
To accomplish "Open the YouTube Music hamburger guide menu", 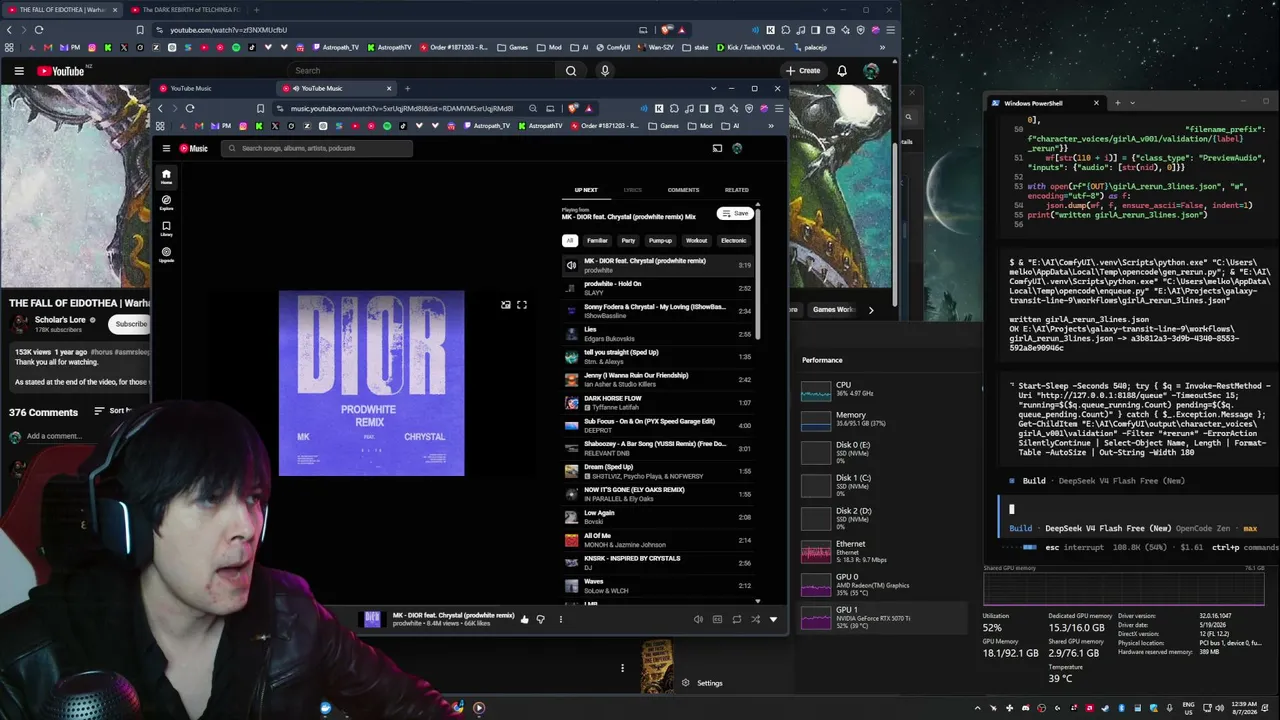I will point(166,148).
